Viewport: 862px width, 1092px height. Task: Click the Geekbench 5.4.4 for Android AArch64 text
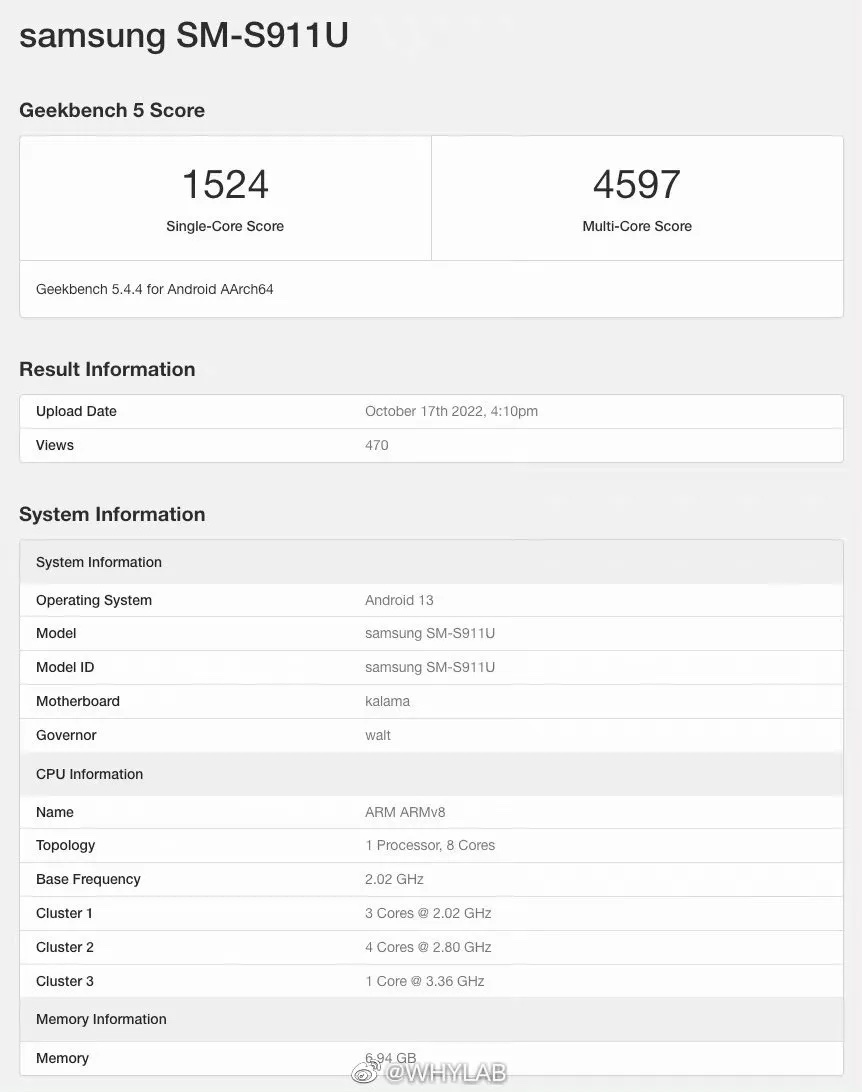(x=155, y=289)
